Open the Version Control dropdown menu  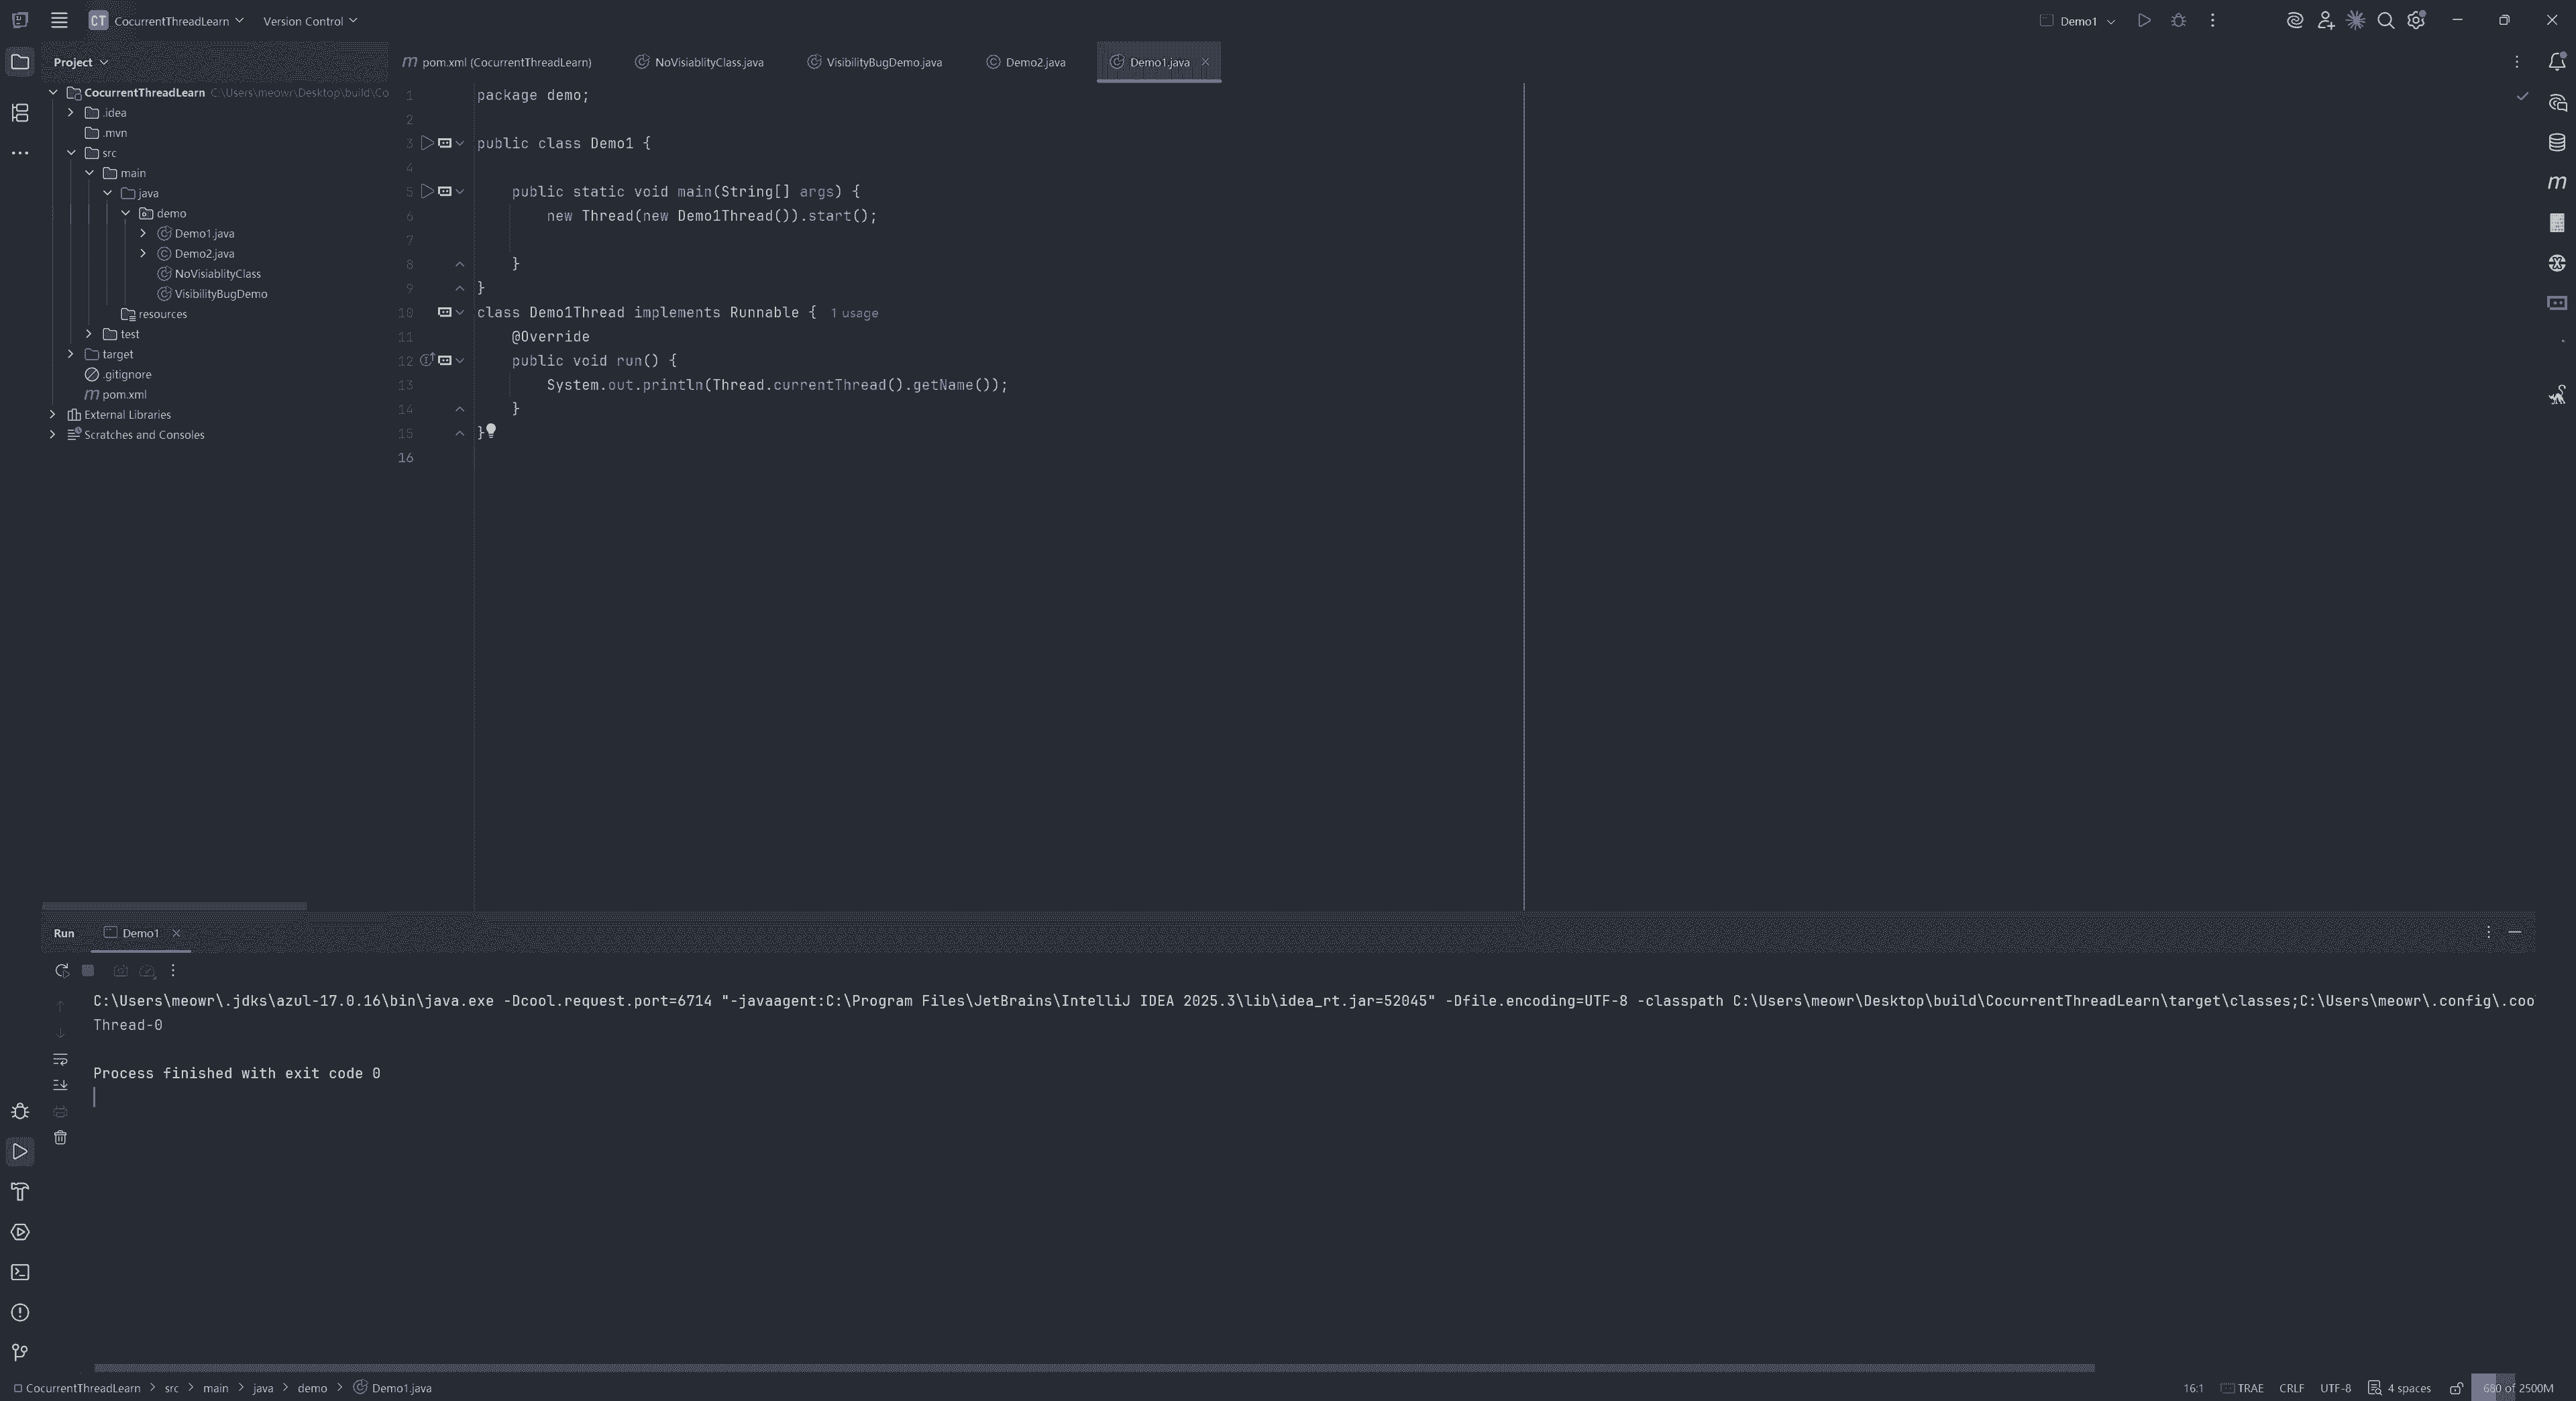[x=309, y=21]
